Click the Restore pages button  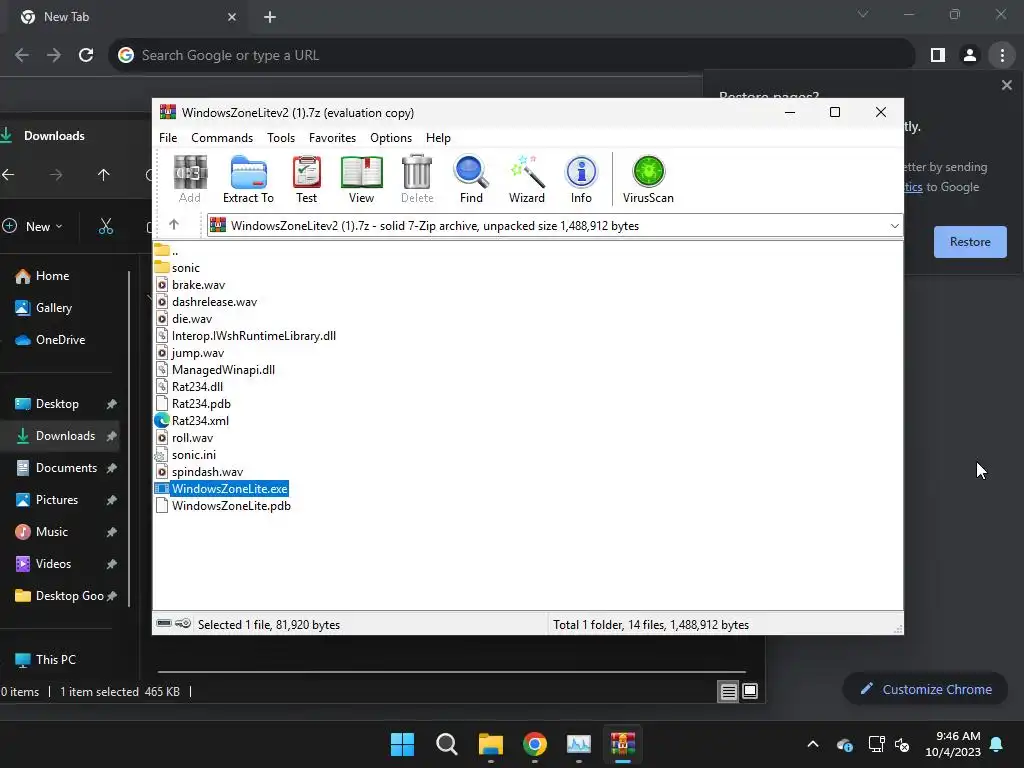(x=970, y=242)
